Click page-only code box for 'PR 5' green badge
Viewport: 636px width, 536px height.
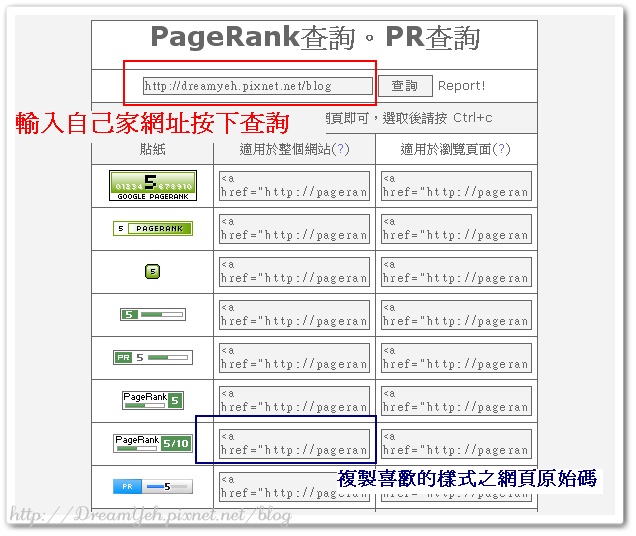coord(456,358)
